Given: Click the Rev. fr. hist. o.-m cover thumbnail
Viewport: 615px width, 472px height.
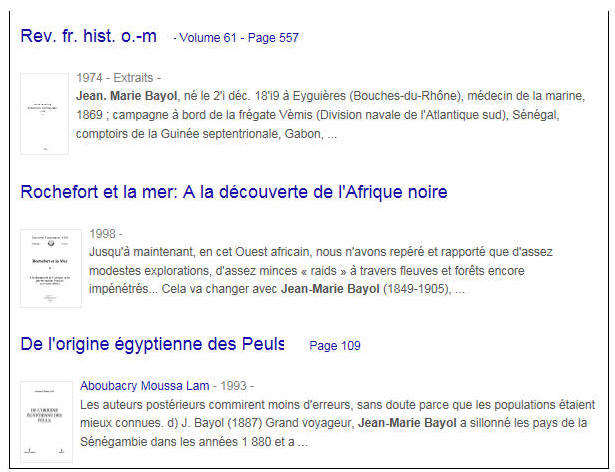Looking at the screenshot, I should pos(44,114).
